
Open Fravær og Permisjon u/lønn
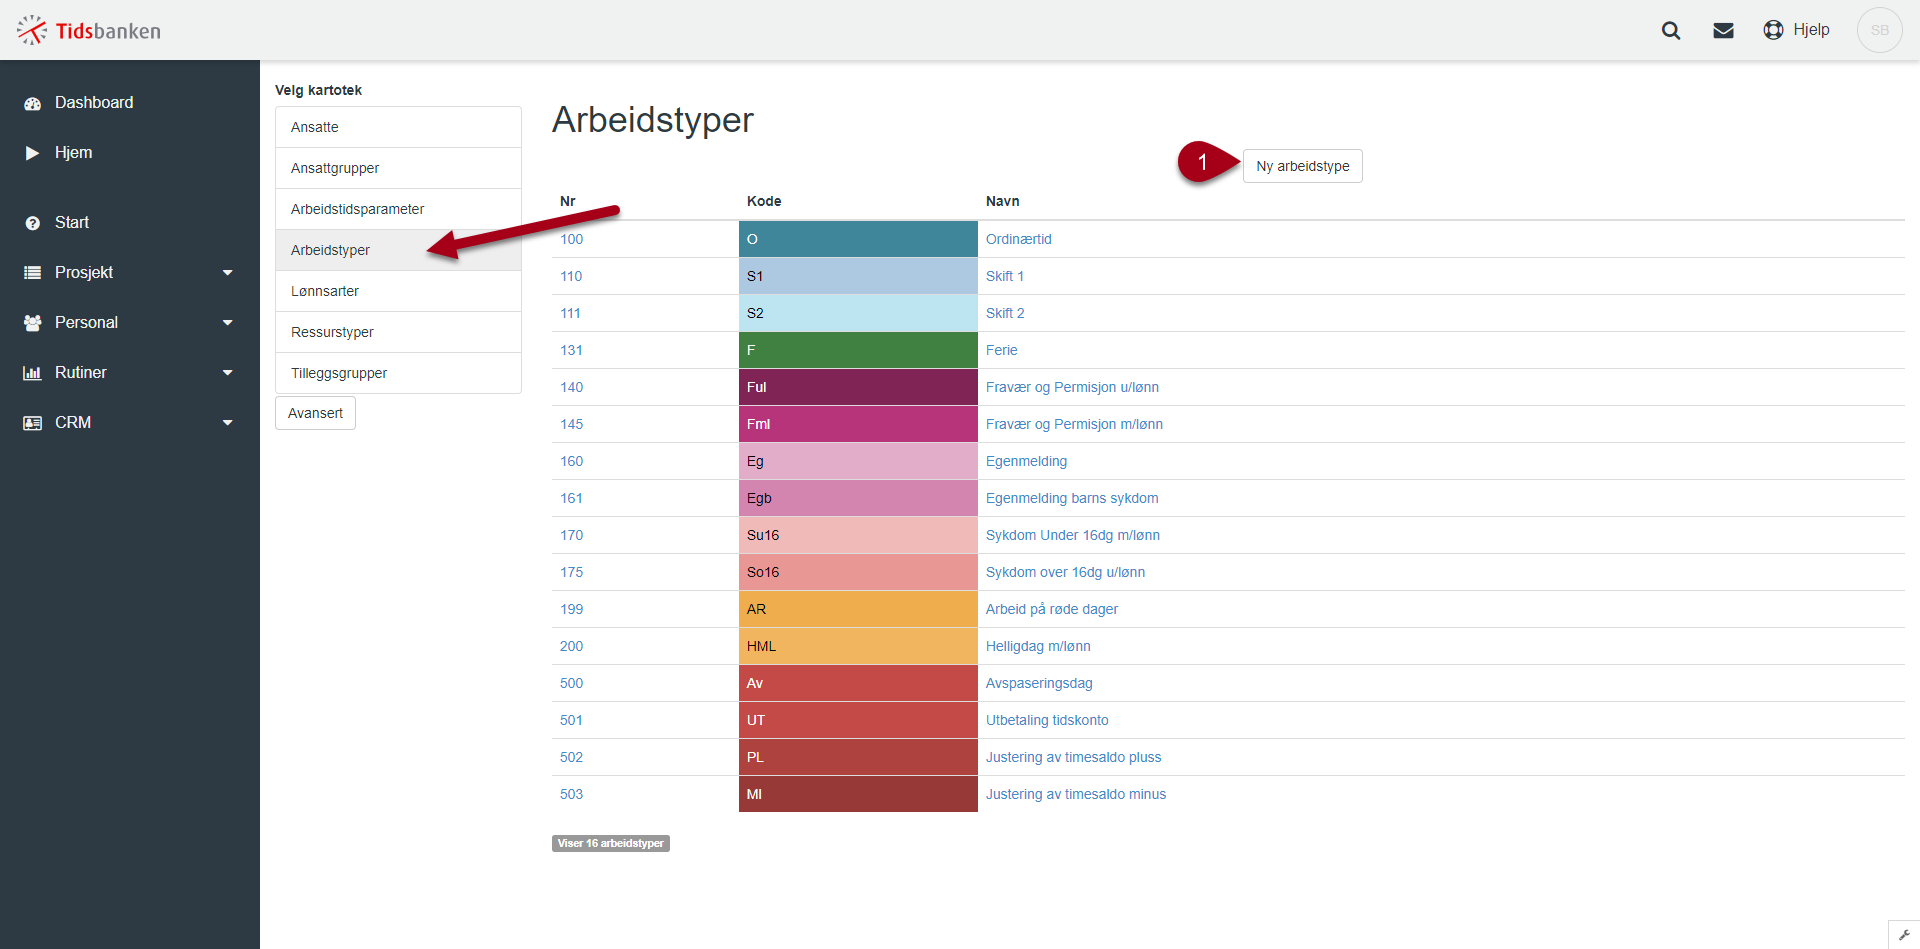point(1072,387)
